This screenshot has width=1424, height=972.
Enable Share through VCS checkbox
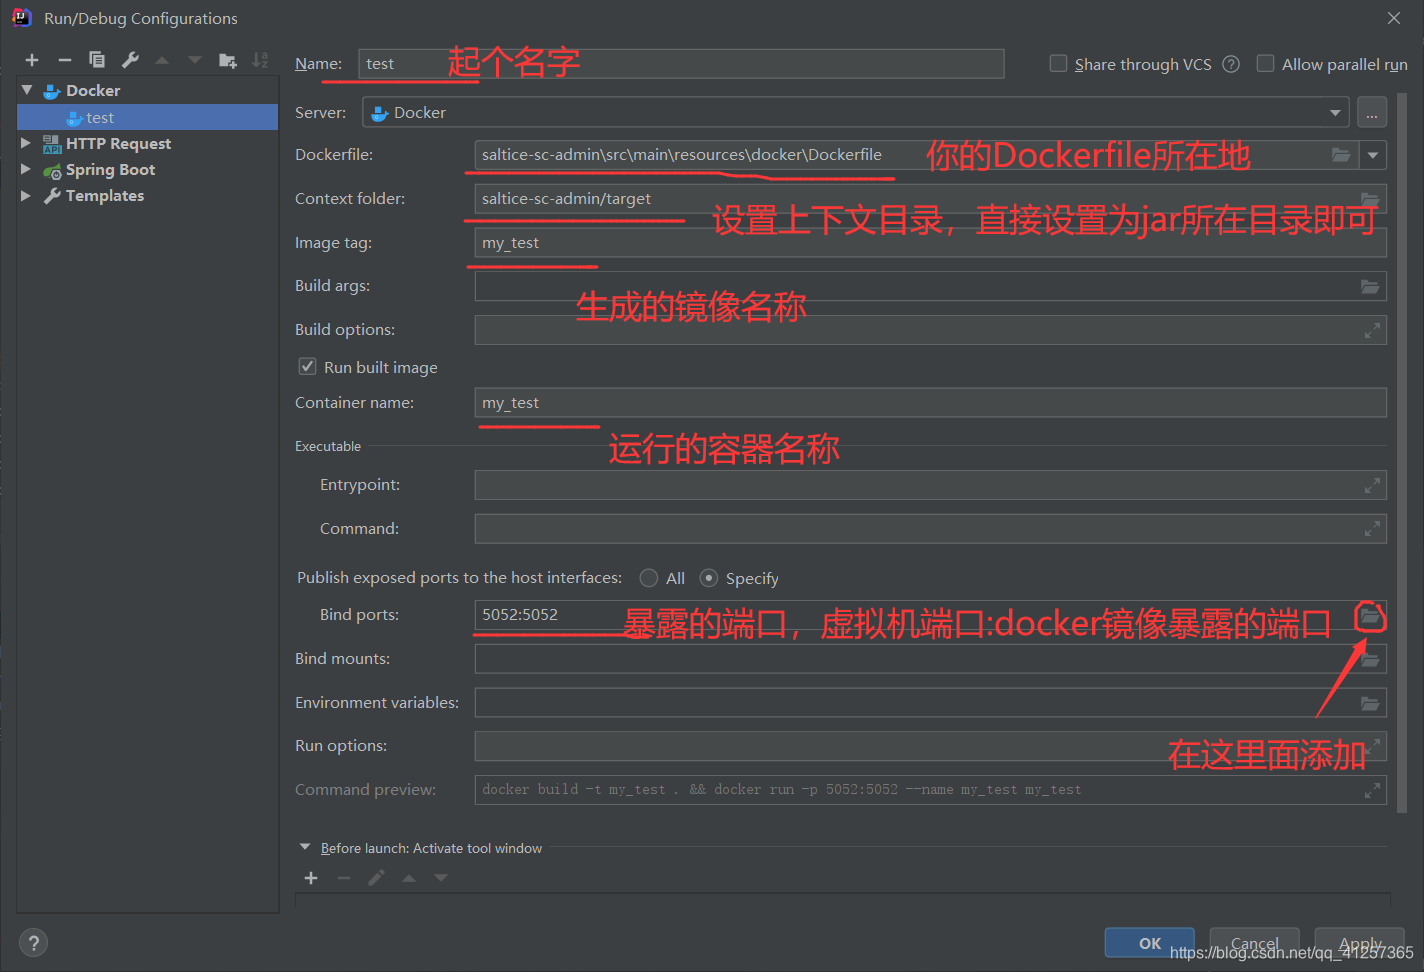1058,63
